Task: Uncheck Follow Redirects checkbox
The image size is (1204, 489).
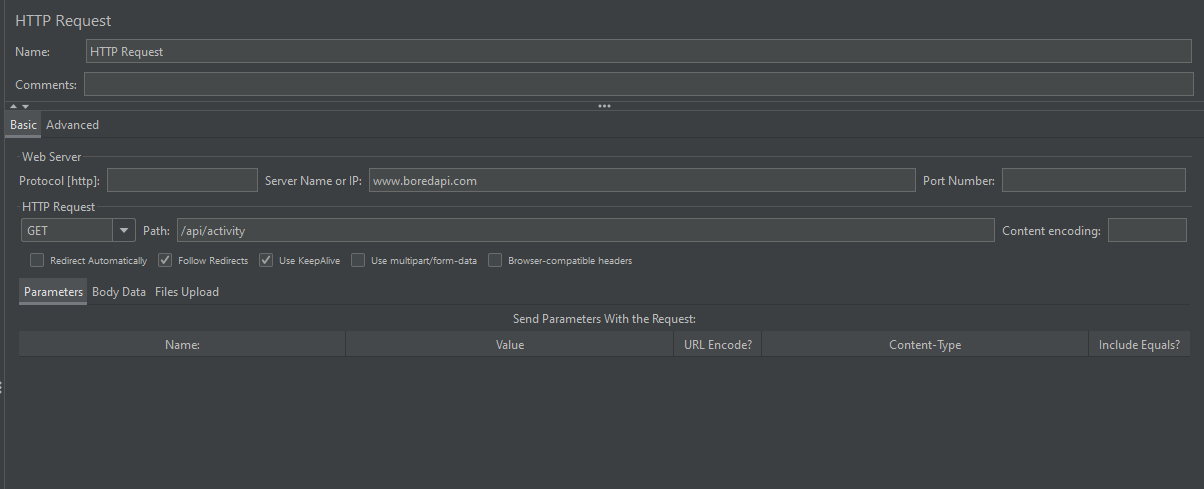Action: click(165, 260)
